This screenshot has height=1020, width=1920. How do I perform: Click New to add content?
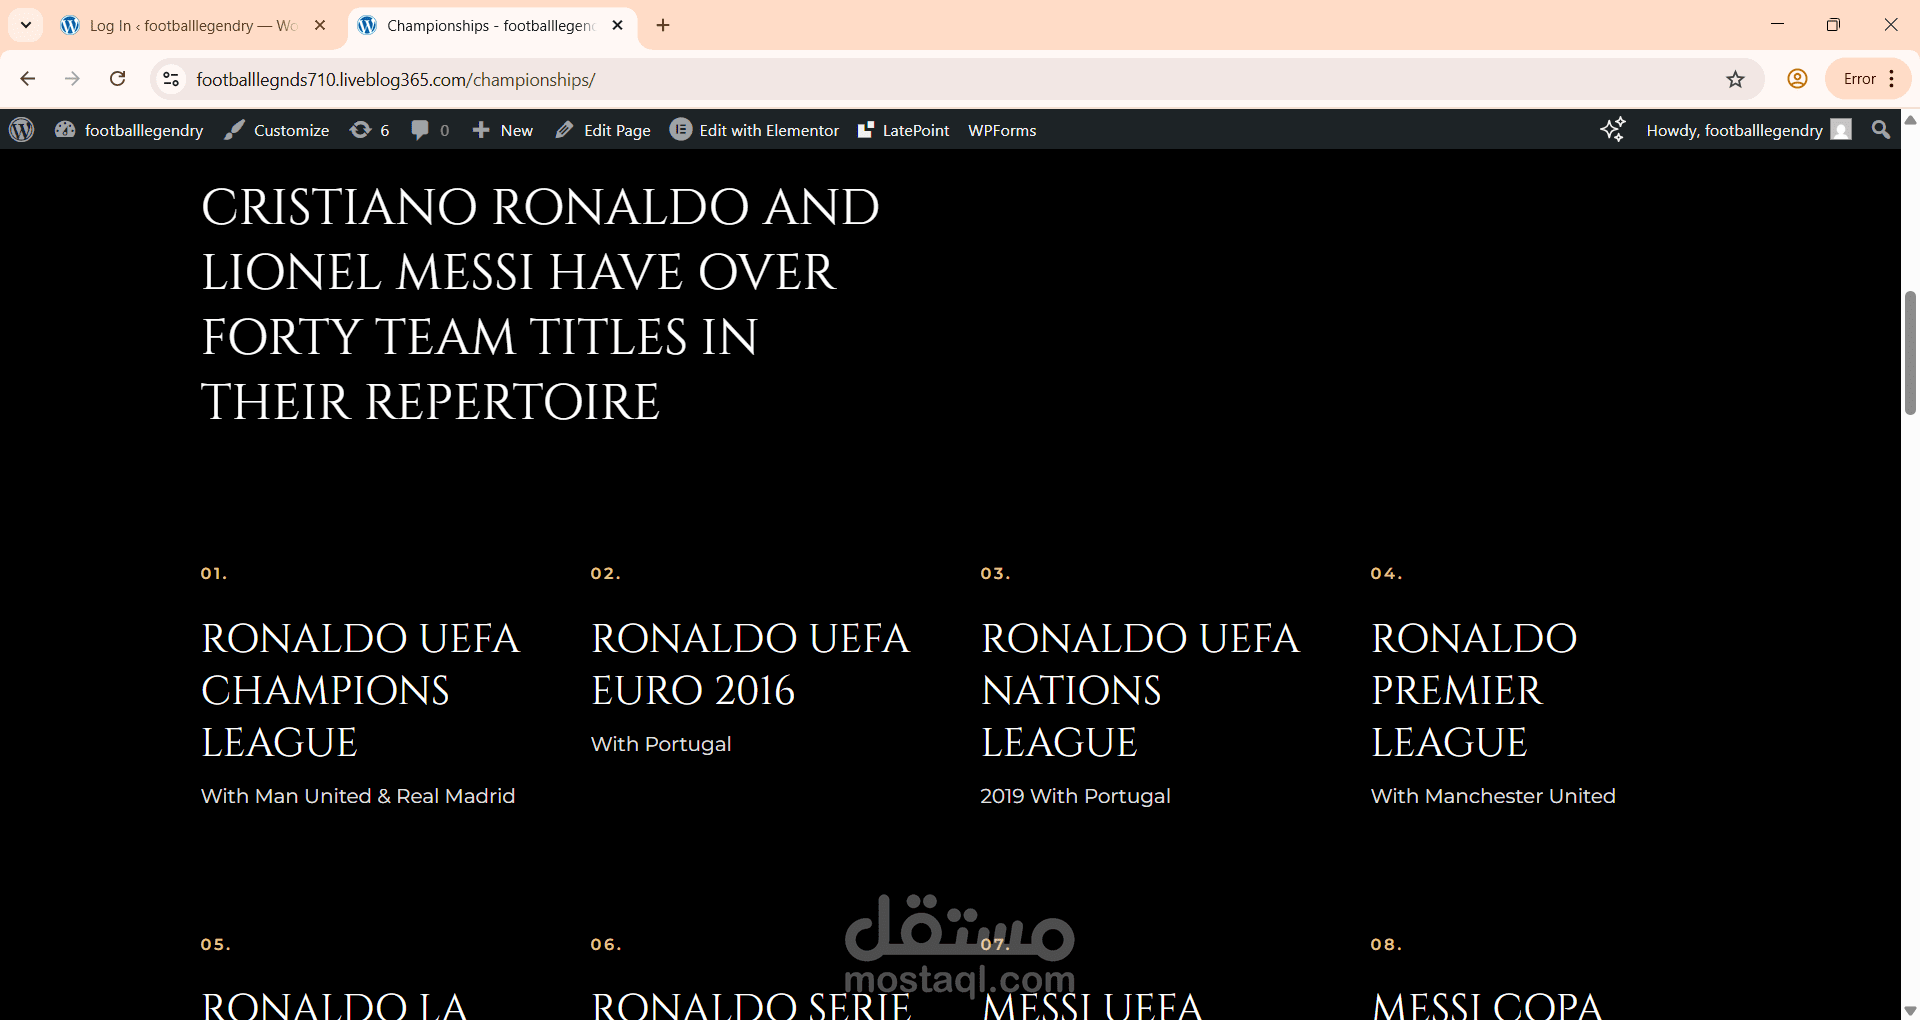tap(503, 130)
